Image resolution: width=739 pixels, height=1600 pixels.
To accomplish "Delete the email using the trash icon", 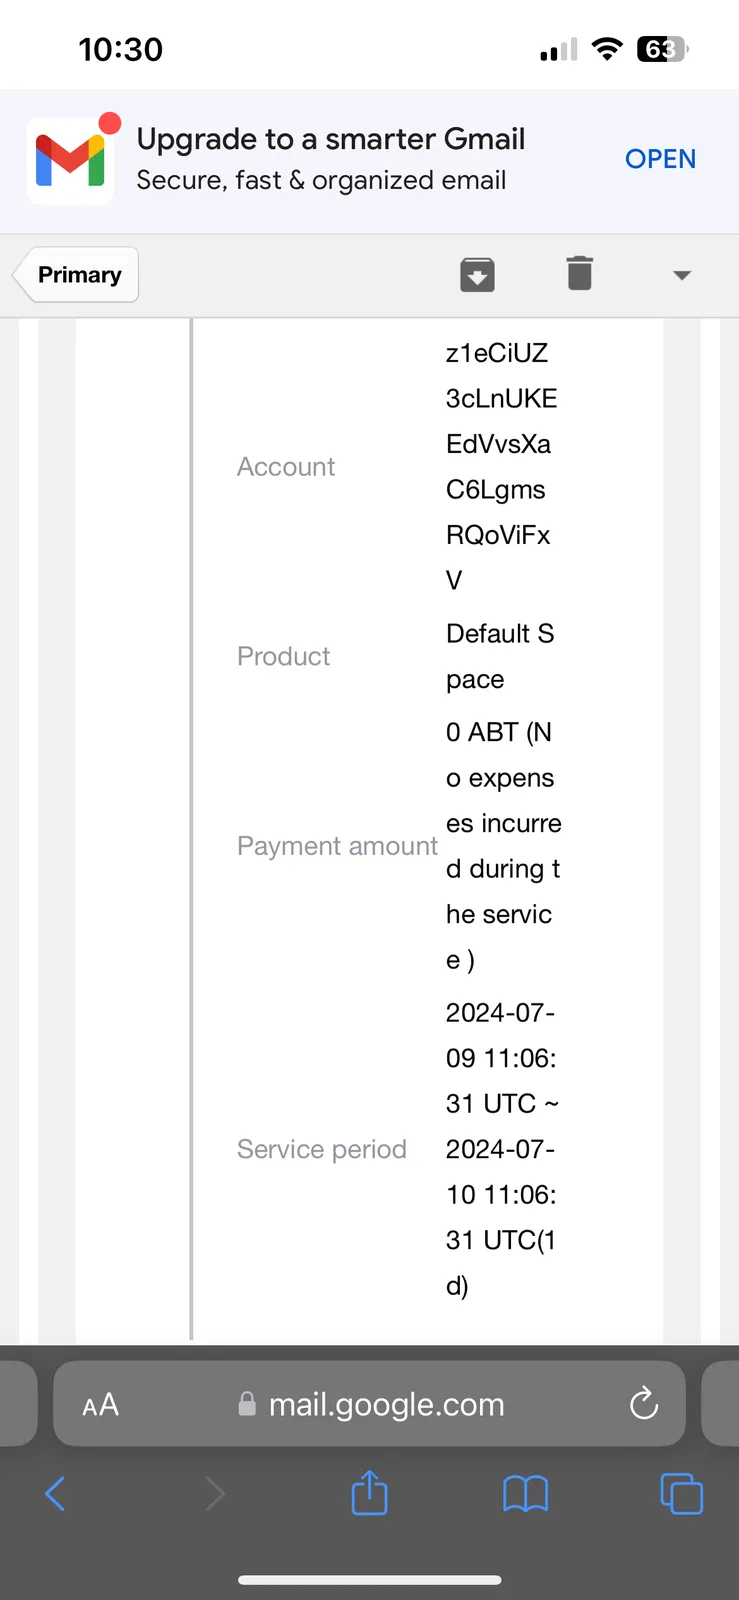I will point(579,273).
